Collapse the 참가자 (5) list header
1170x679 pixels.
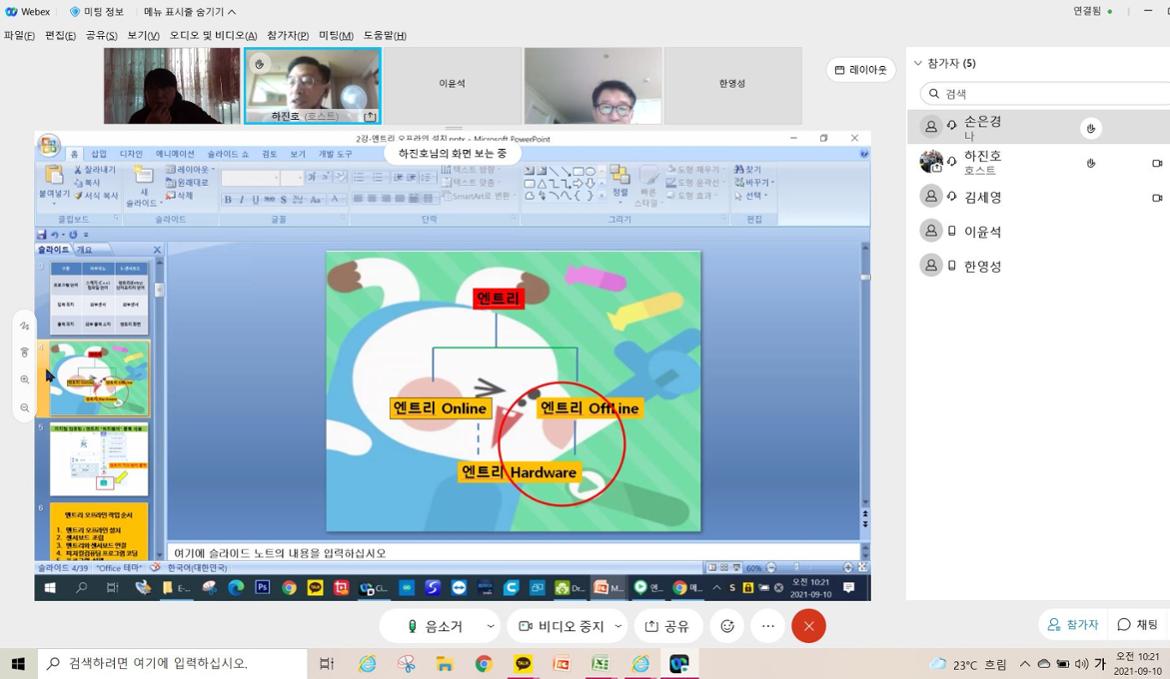click(x=945, y=63)
